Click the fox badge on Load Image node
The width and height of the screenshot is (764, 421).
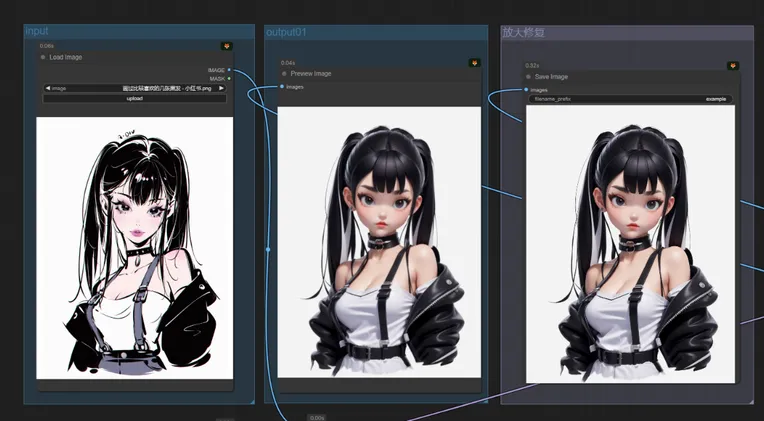[x=227, y=46]
